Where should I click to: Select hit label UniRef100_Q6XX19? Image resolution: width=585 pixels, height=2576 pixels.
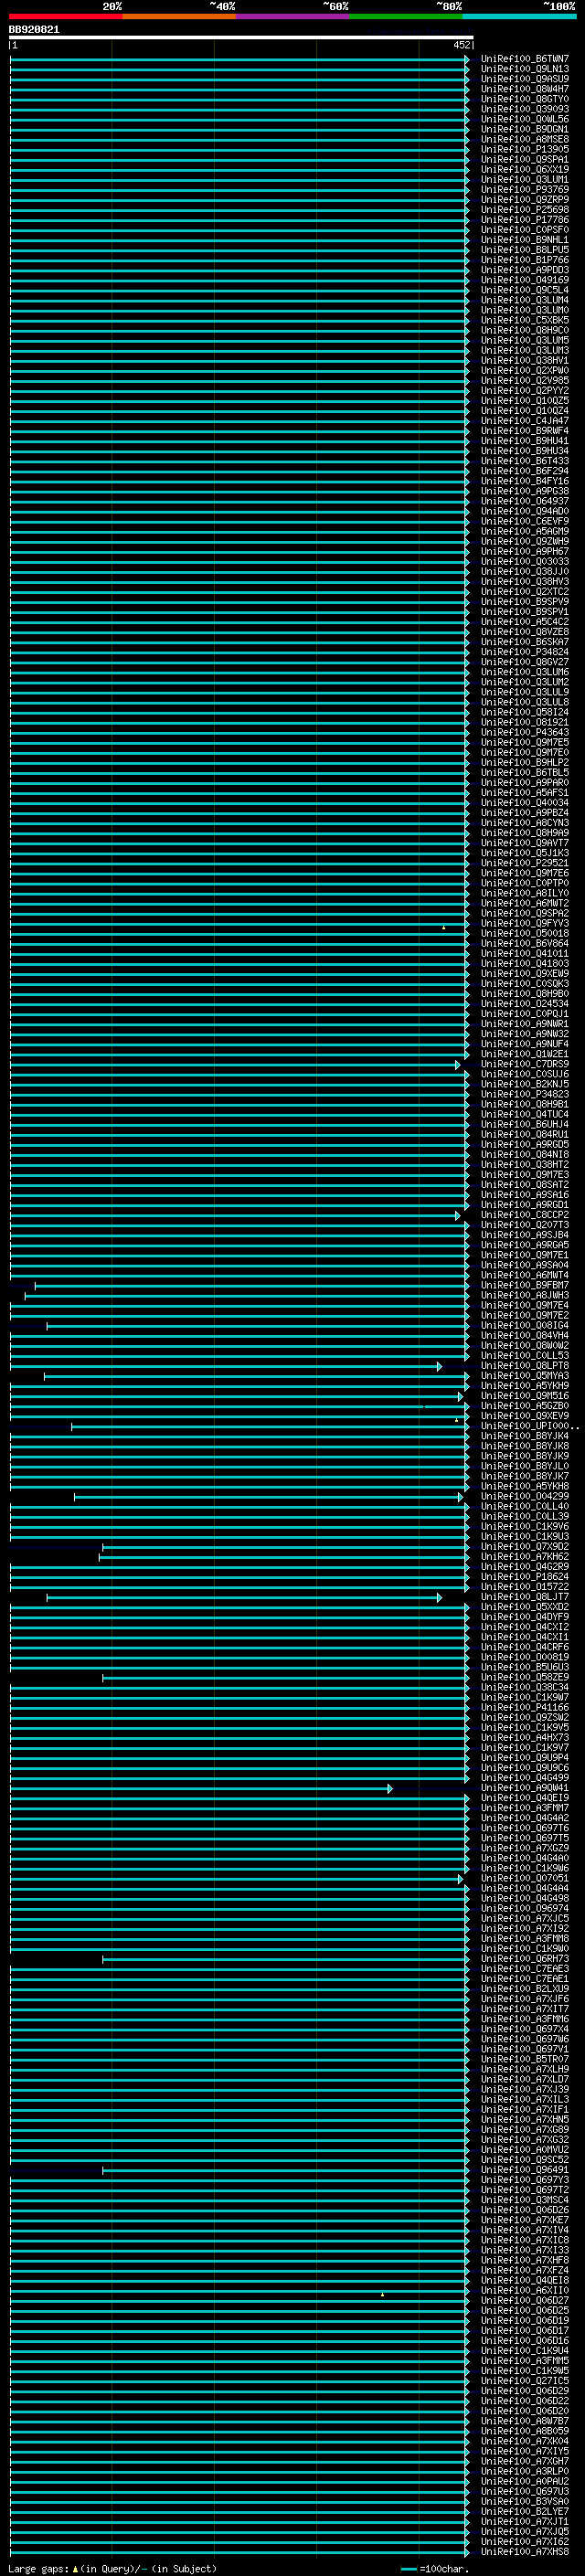coord(525,169)
